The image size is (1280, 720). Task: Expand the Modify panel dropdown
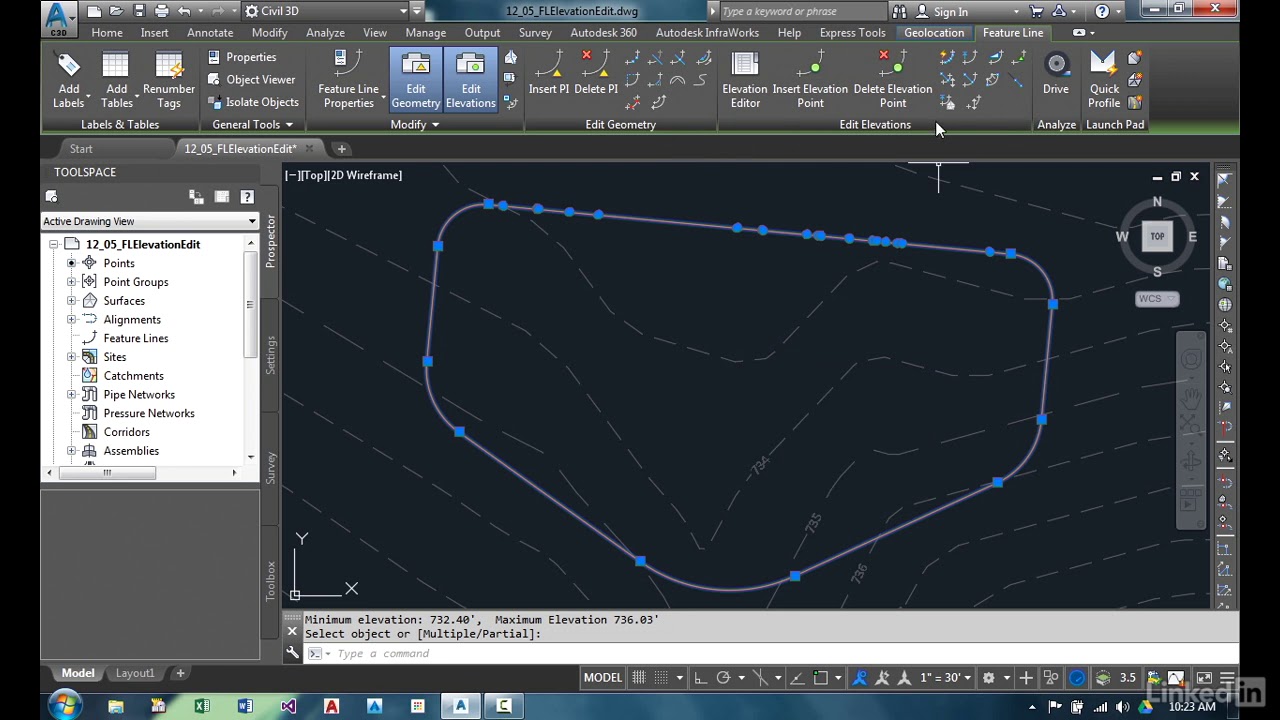[x=414, y=125]
